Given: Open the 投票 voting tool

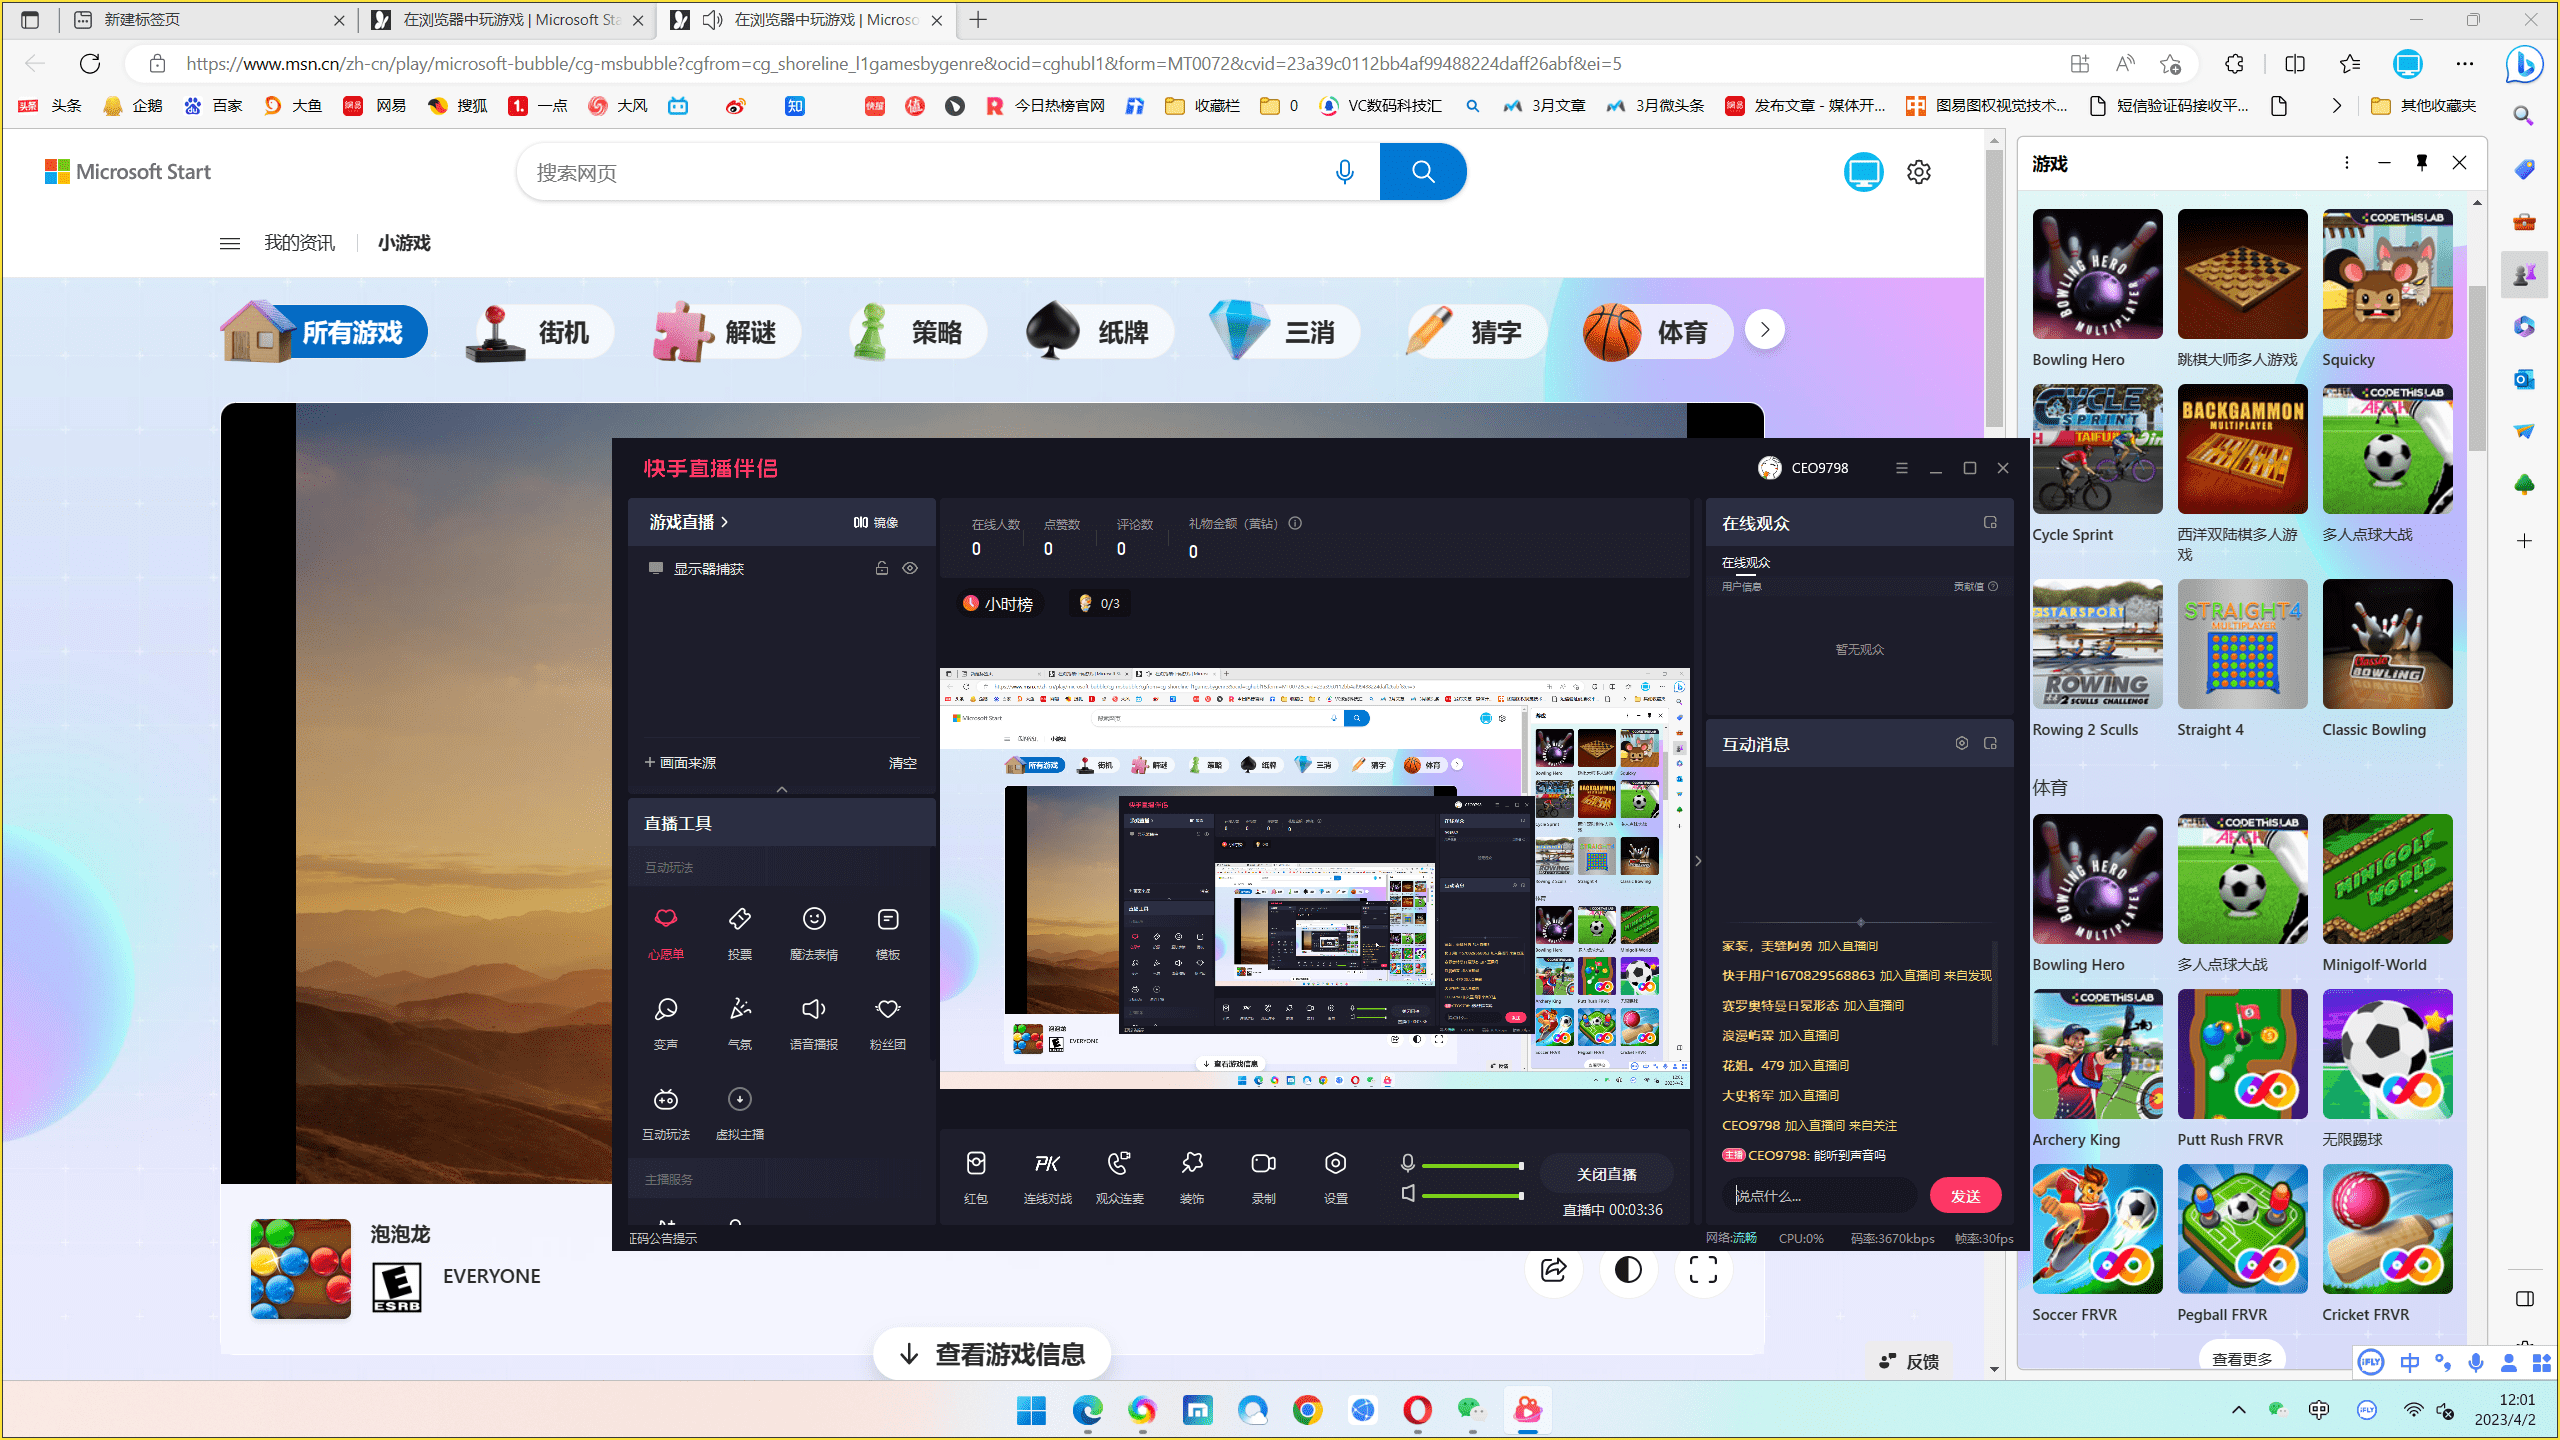Looking at the screenshot, I should pos(740,933).
